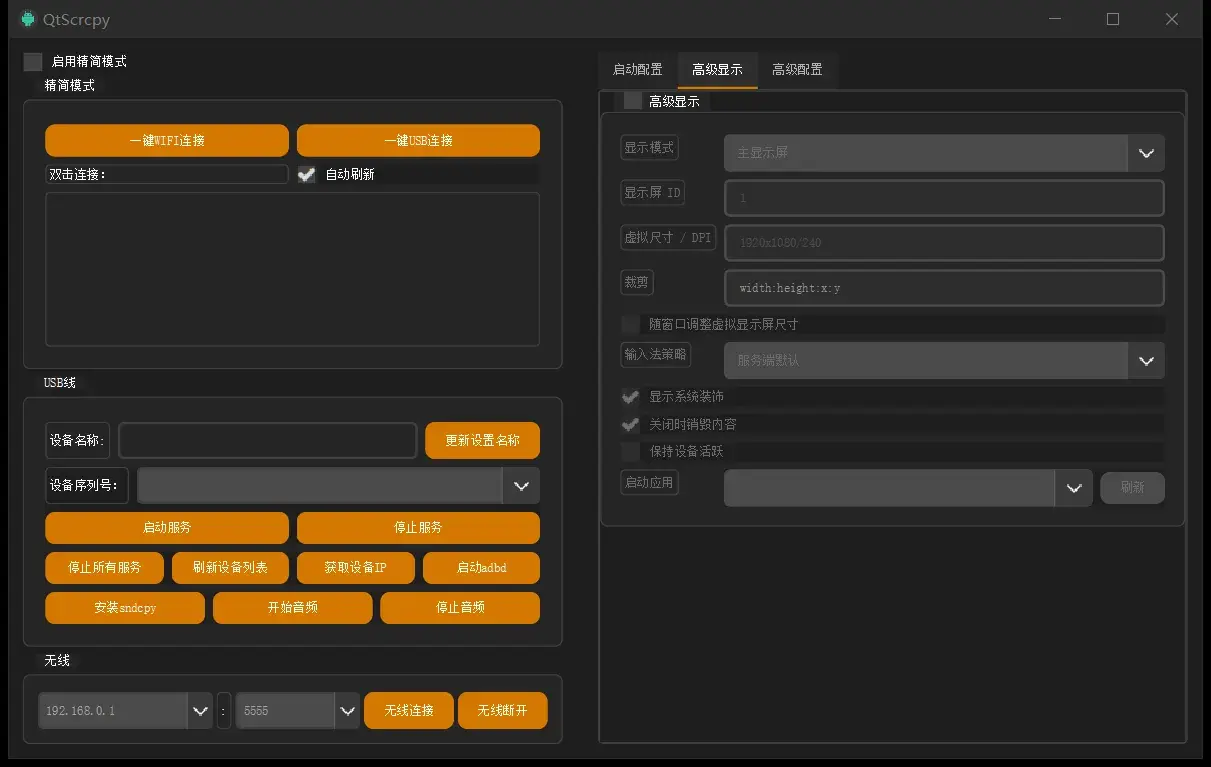The height and width of the screenshot is (767, 1211).
Task: Click the 显示屏 ID input field
Action: (x=944, y=198)
